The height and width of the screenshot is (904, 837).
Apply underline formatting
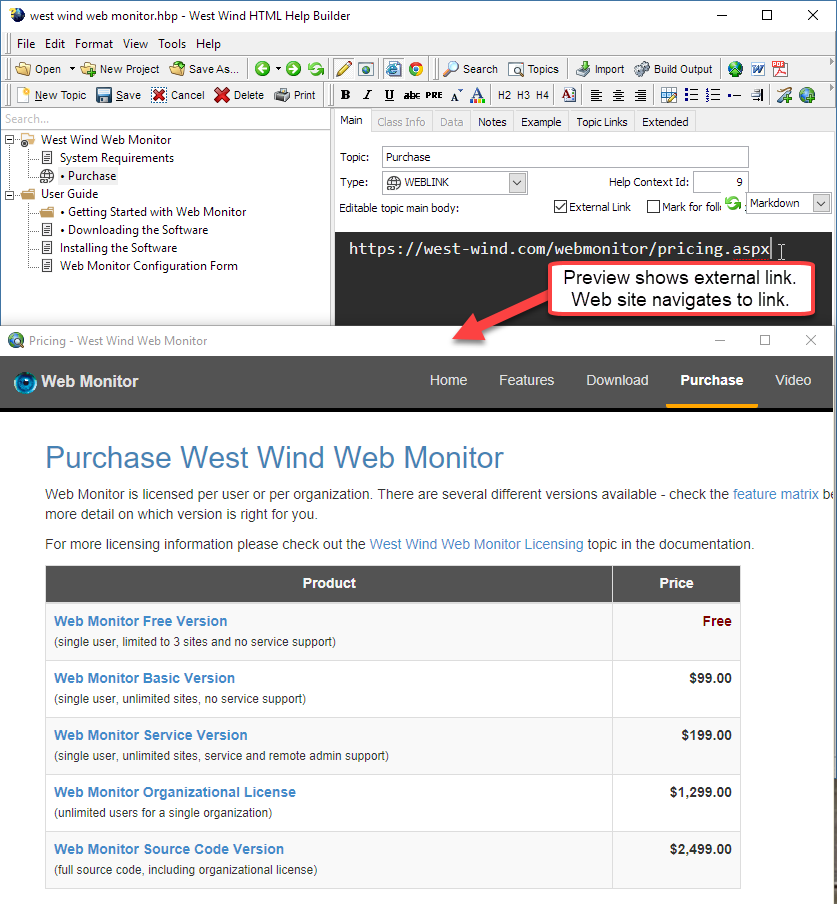point(389,95)
